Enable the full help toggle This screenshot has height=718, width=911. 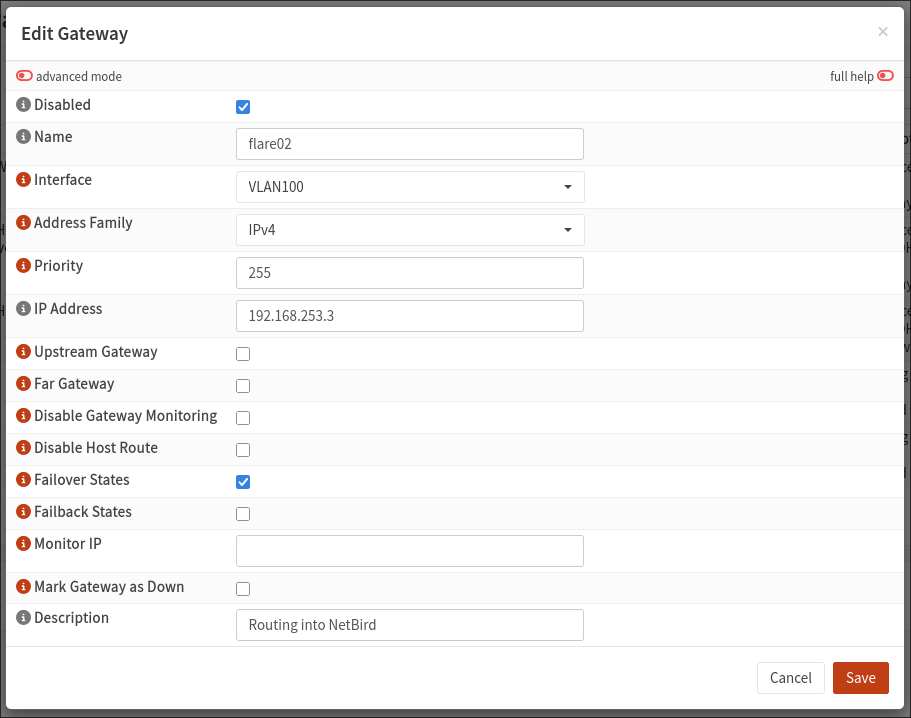tap(885, 76)
